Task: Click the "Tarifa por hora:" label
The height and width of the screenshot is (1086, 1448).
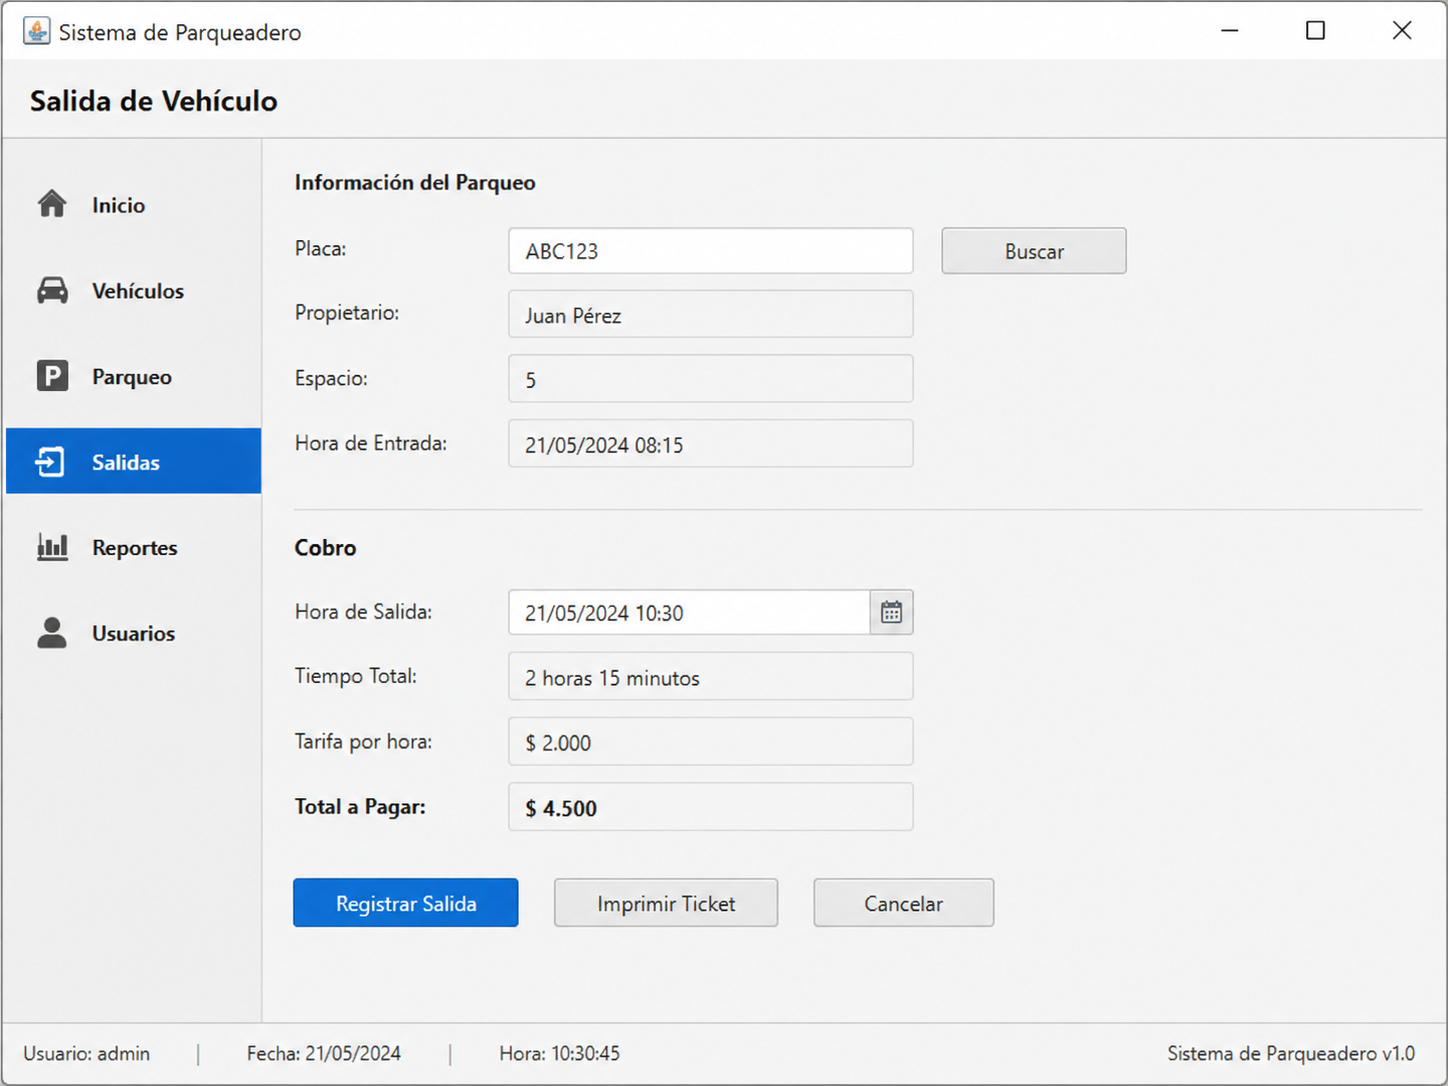Action: [364, 741]
